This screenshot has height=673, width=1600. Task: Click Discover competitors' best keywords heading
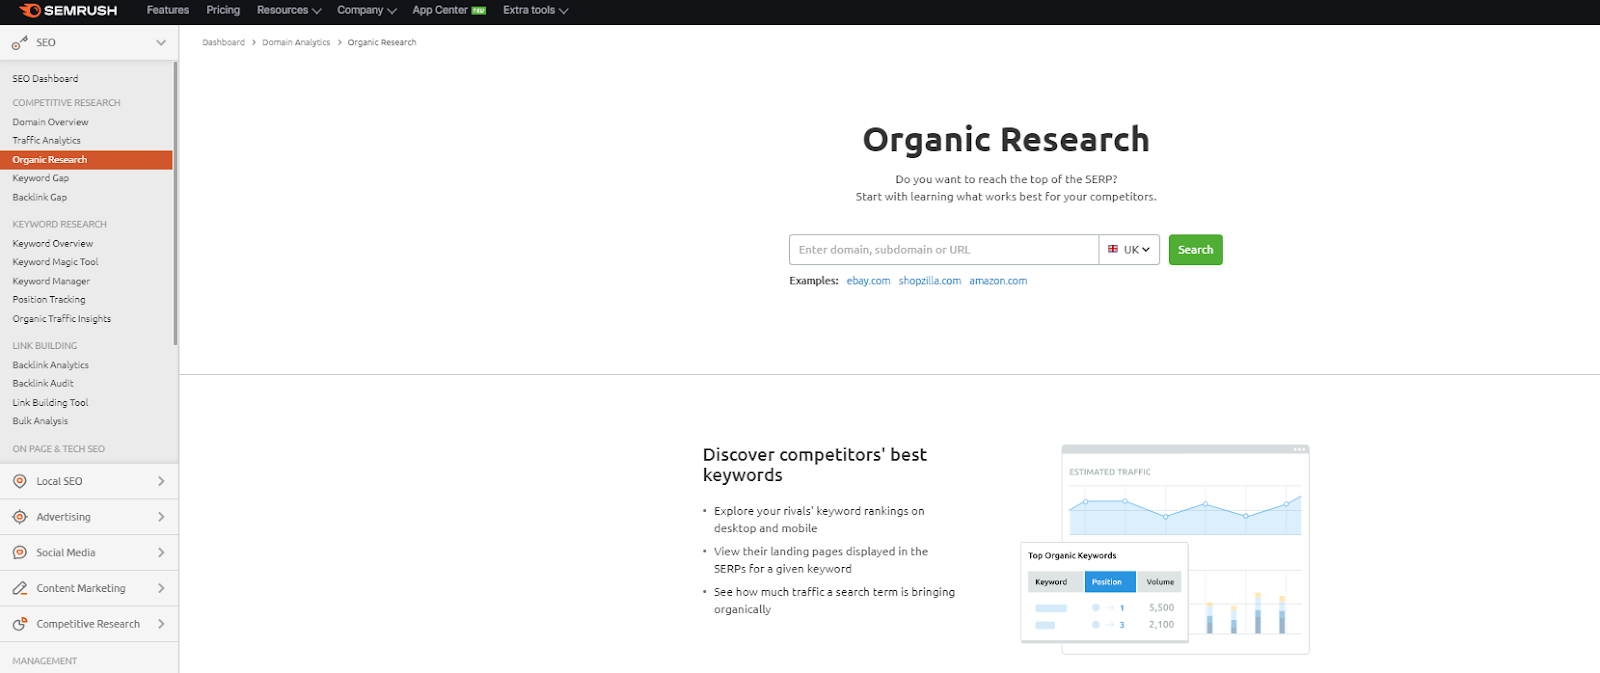coord(814,465)
